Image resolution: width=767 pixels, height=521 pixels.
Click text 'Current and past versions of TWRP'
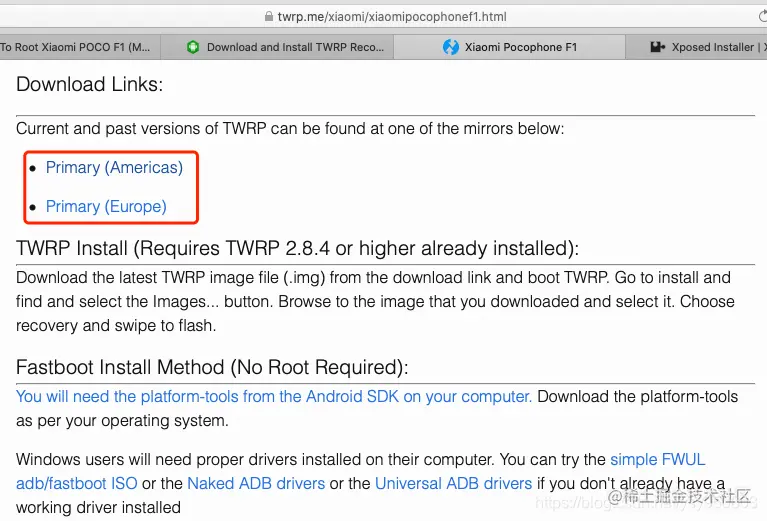point(141,128)
